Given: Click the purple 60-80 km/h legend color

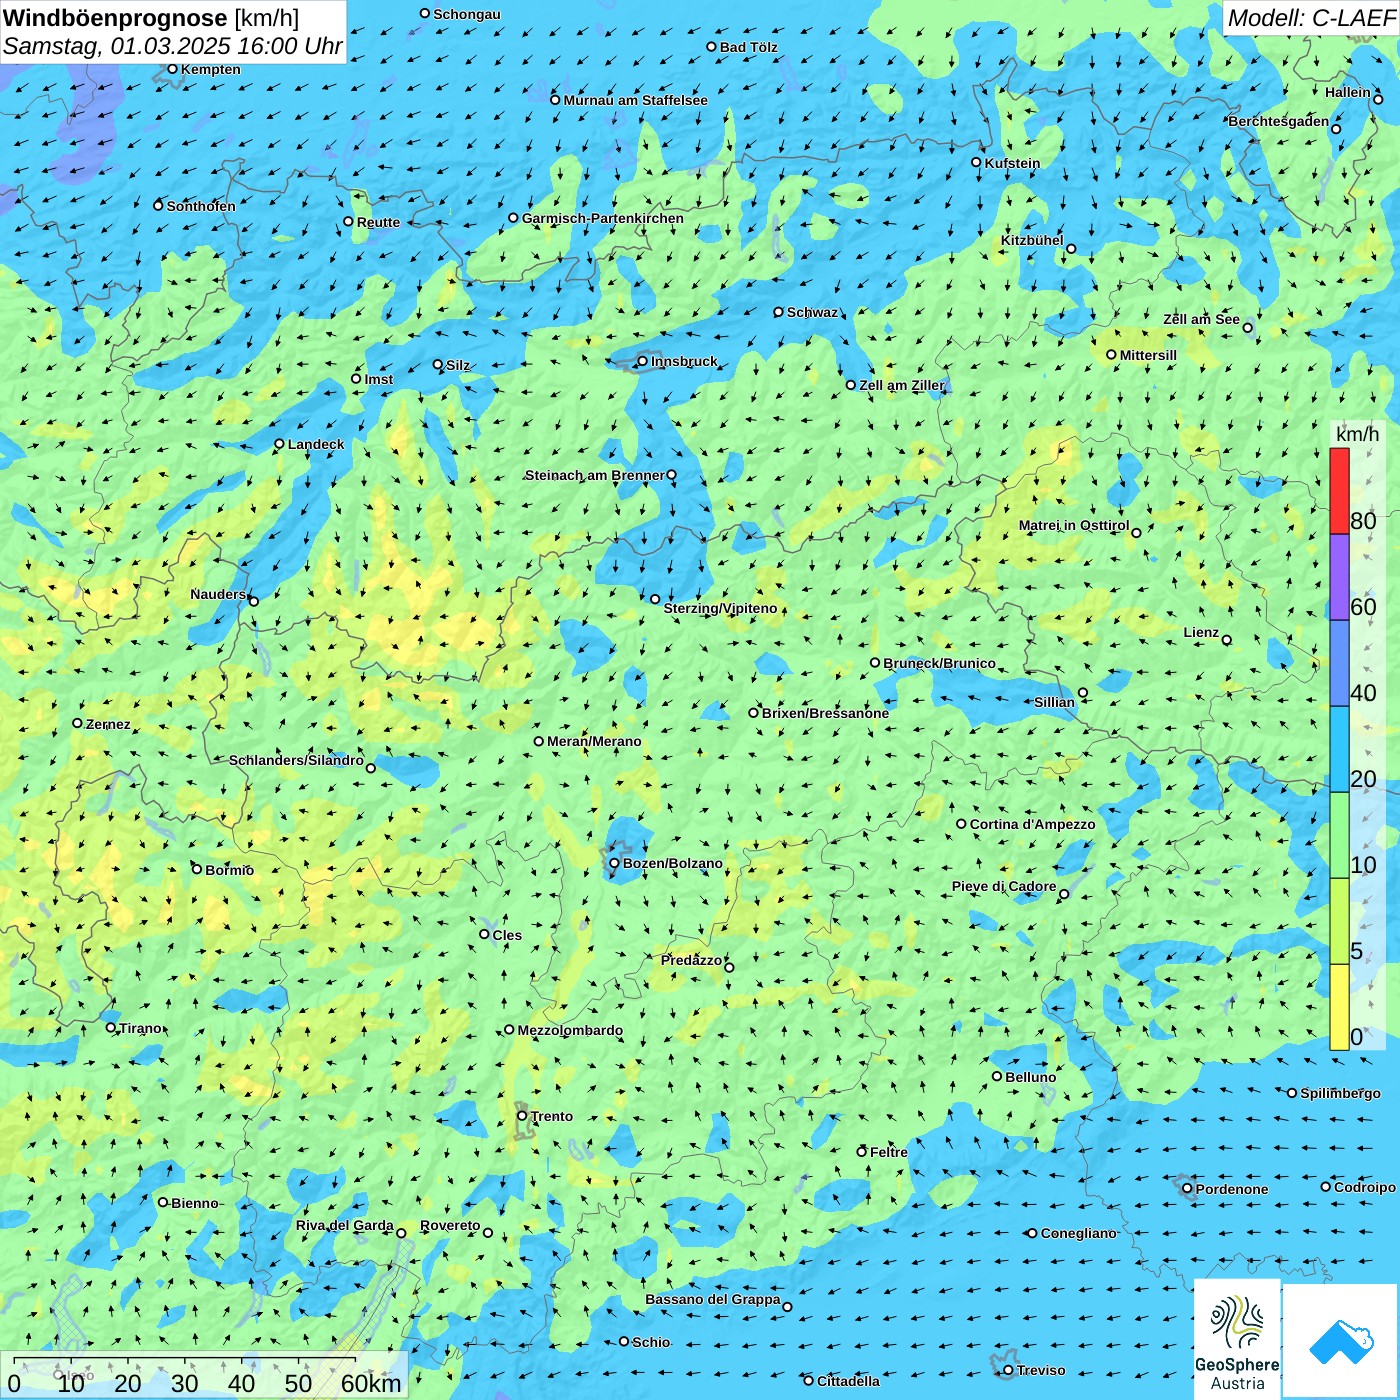Looking at the screenshot, I should [x=1339, y=577].
